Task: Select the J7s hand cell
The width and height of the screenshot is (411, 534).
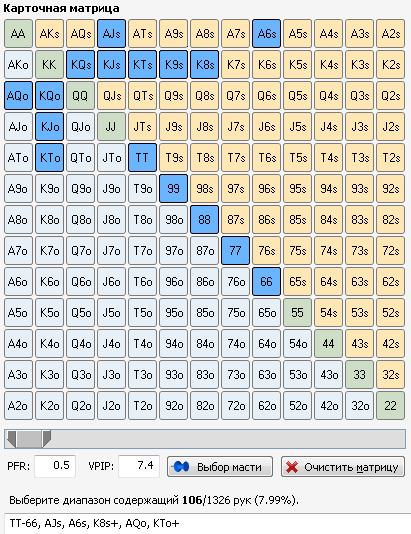Action: click(235, 126)
